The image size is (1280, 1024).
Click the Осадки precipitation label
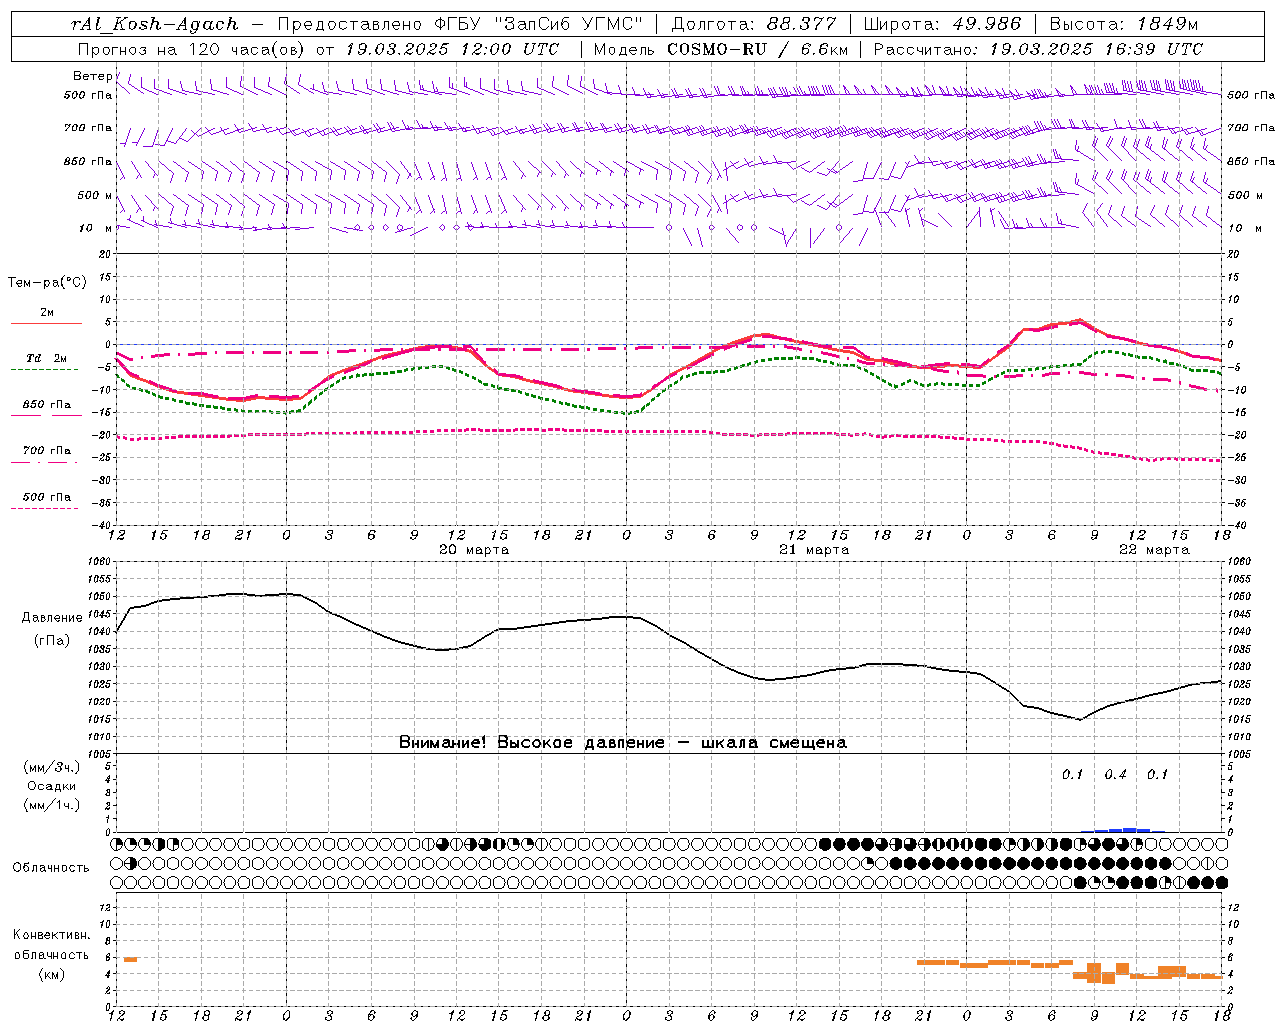[x=52, y=786]
